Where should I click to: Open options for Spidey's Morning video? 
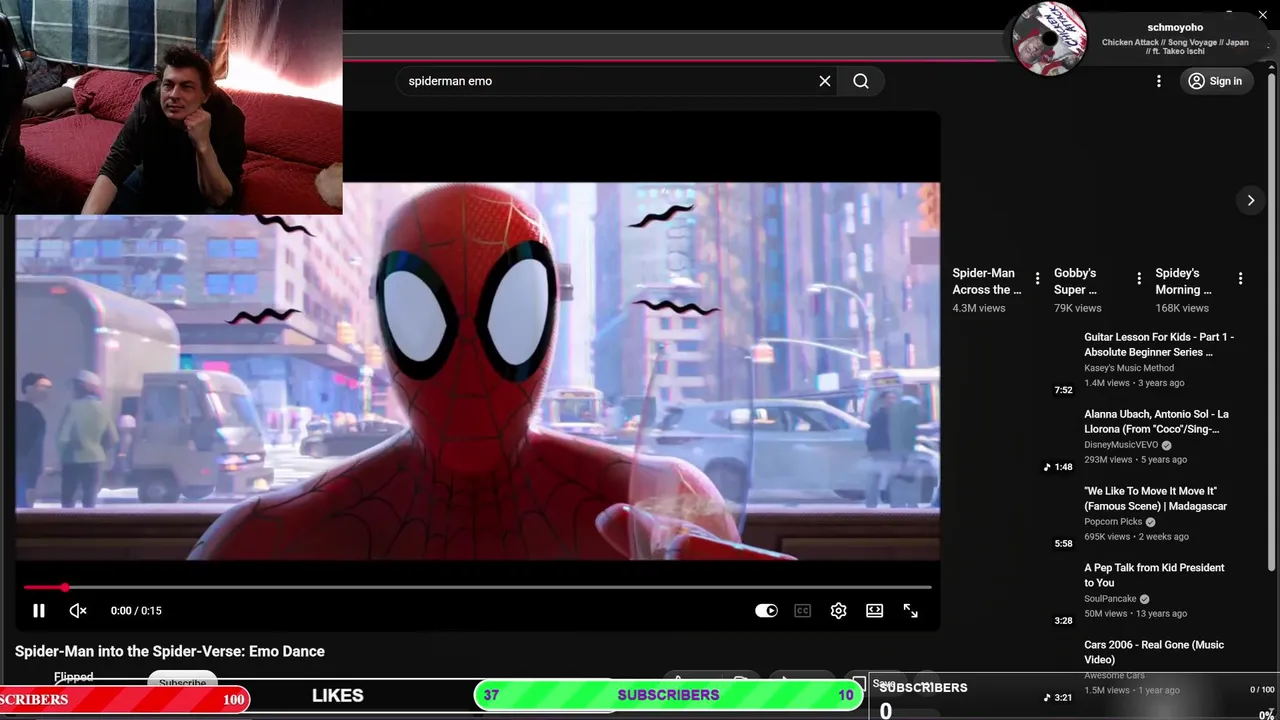pyautogui.click(x=1240, y=278)
